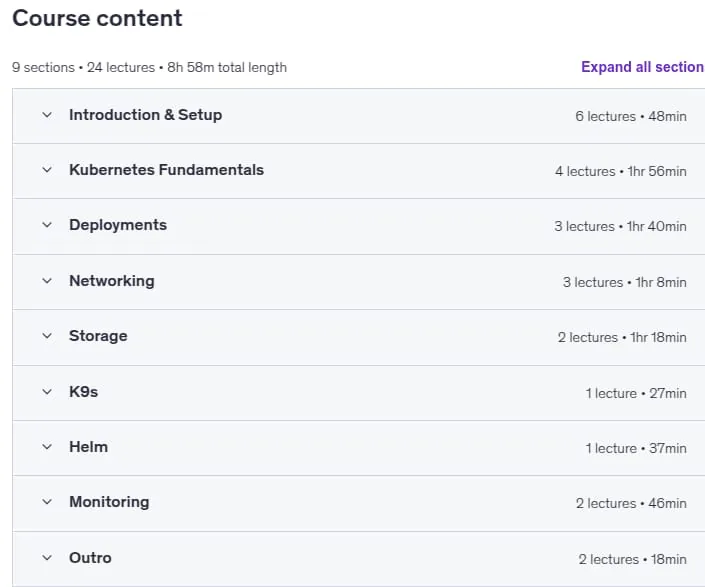Select the Helm section heading
Screen dimensions: 705x587
point(88,447)
